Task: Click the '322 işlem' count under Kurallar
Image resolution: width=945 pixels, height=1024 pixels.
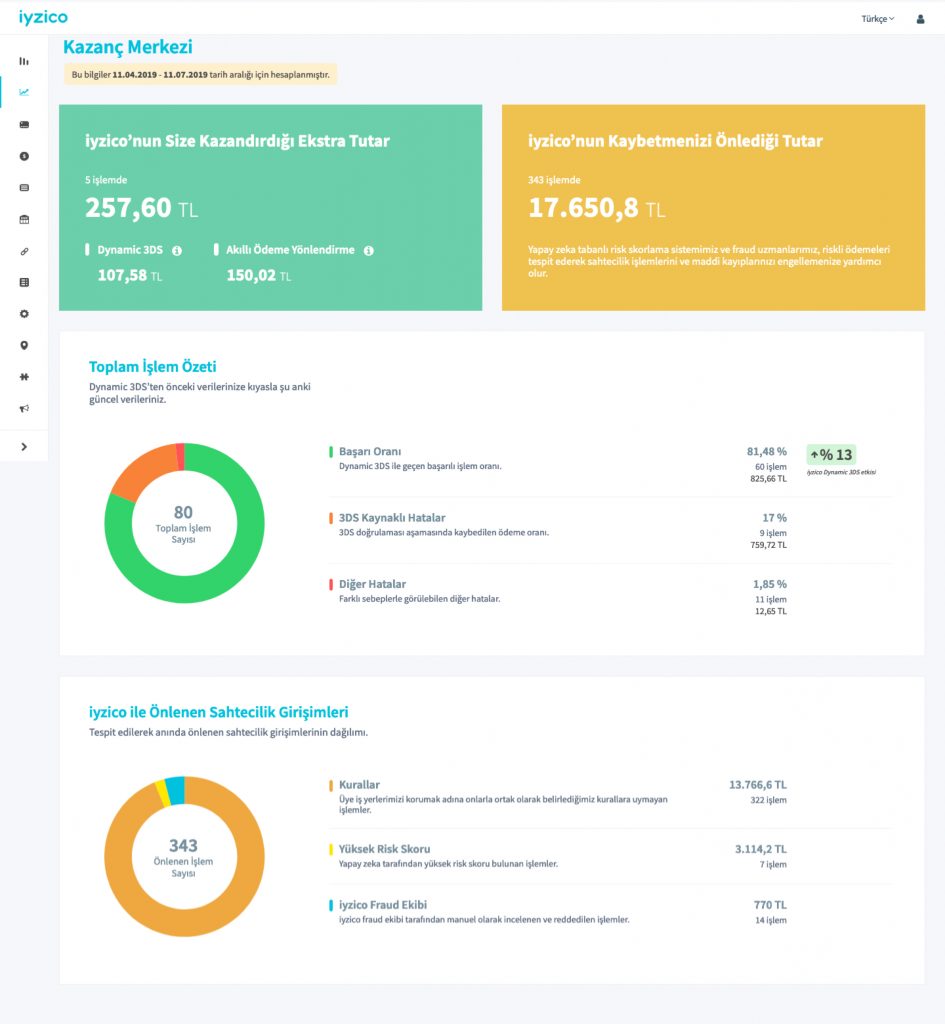Action: point(768,800)
